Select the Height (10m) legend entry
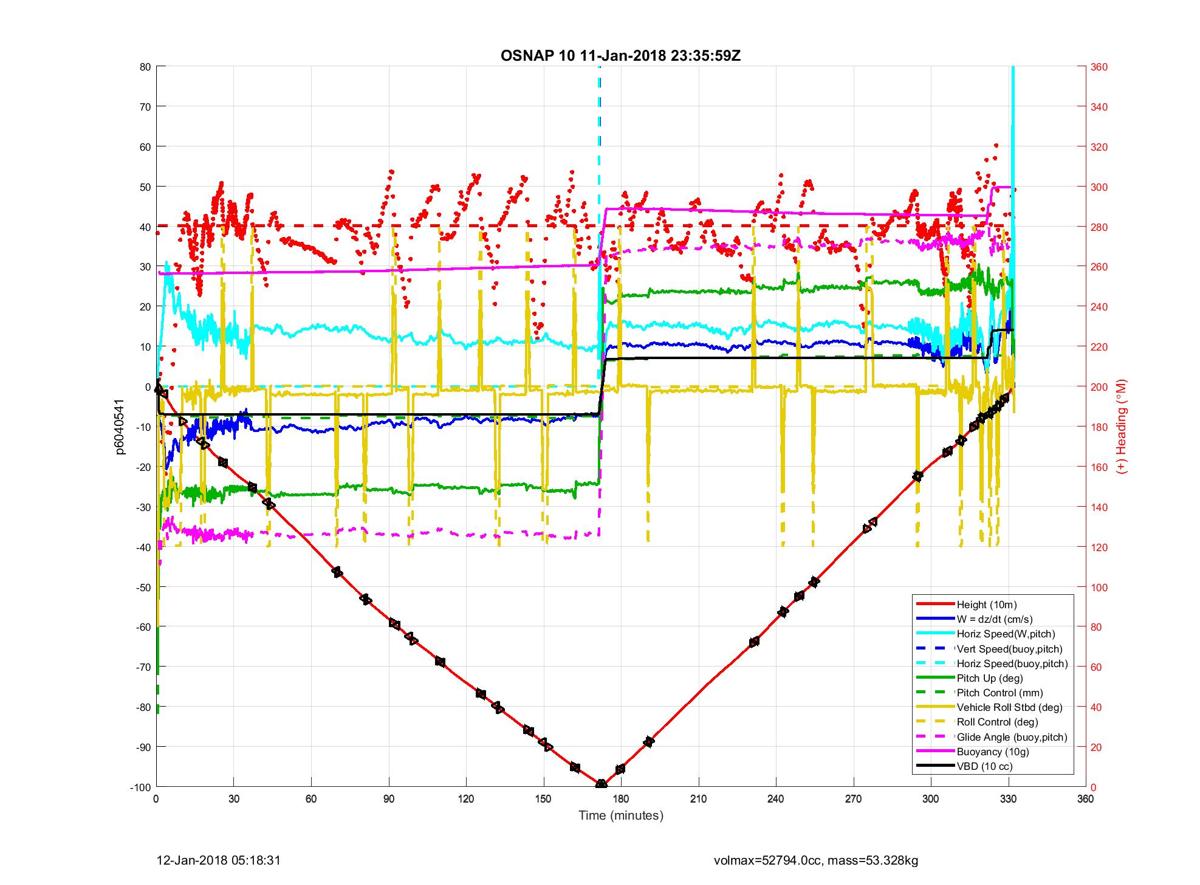 tap(987, 605)
